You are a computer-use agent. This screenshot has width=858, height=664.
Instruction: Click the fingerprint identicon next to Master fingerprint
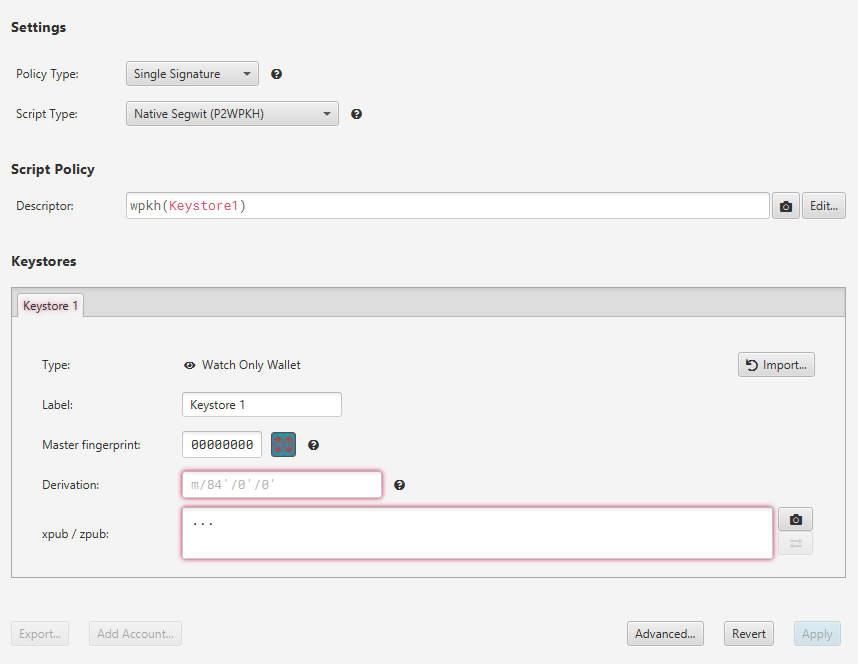coord(284,445)
